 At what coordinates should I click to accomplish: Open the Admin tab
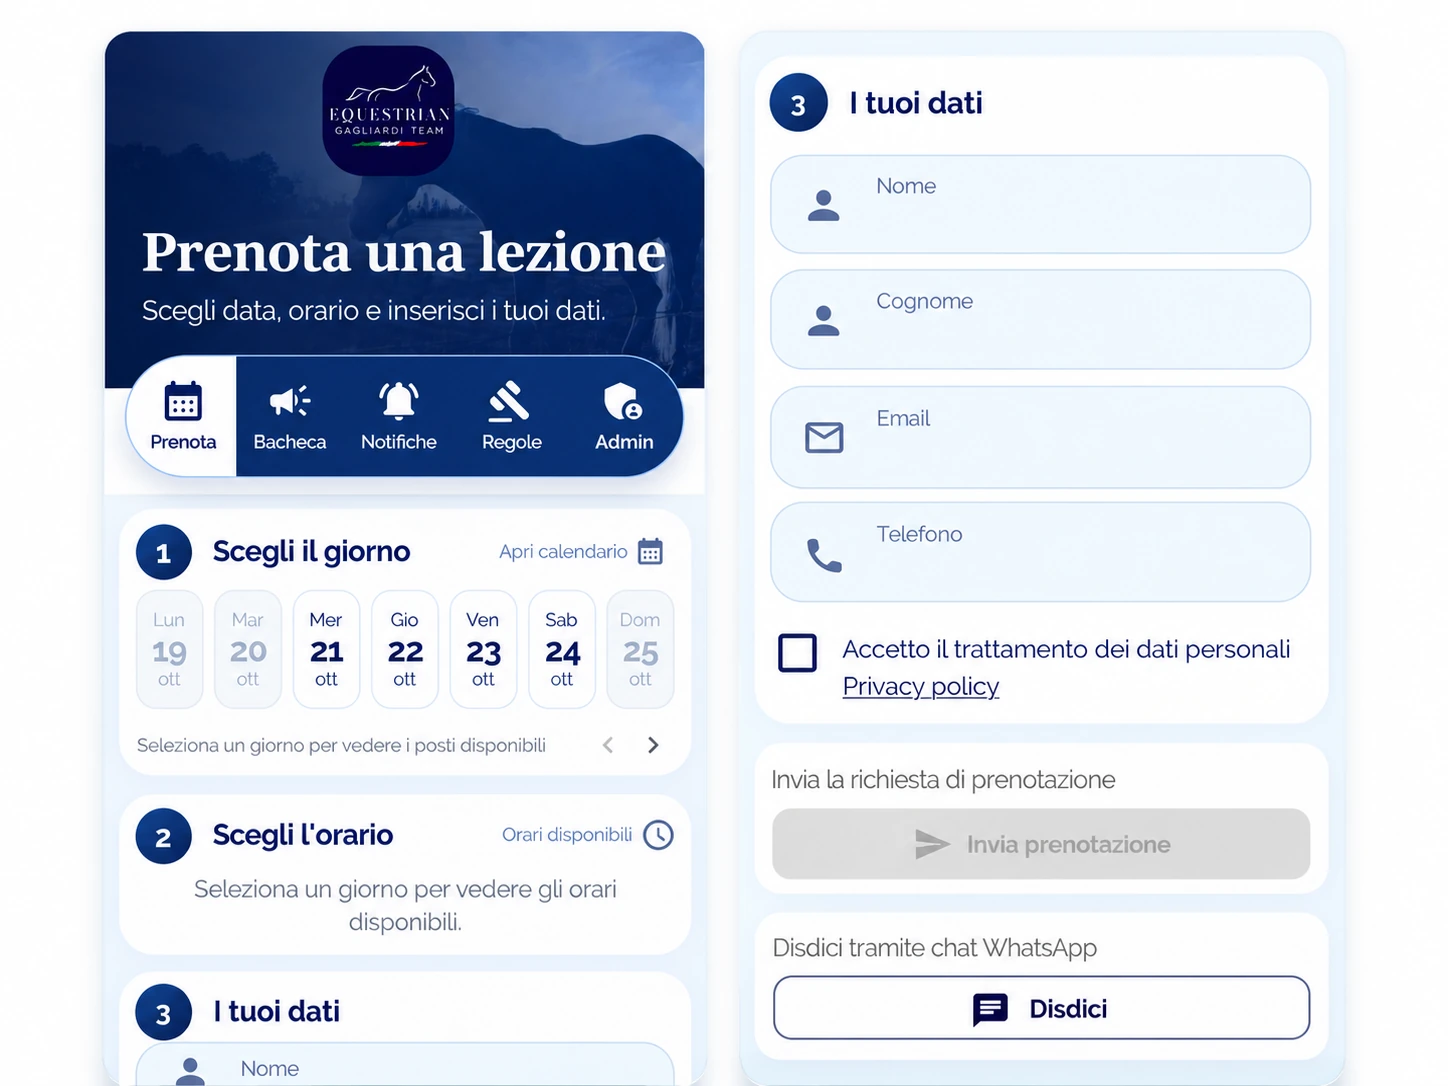tap(624, 416)
